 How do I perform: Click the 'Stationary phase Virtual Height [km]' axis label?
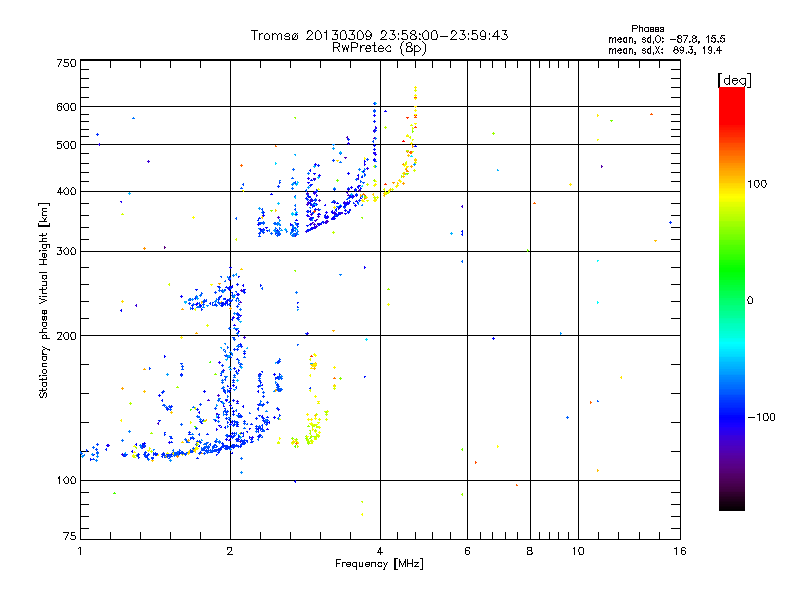point(43,300)
